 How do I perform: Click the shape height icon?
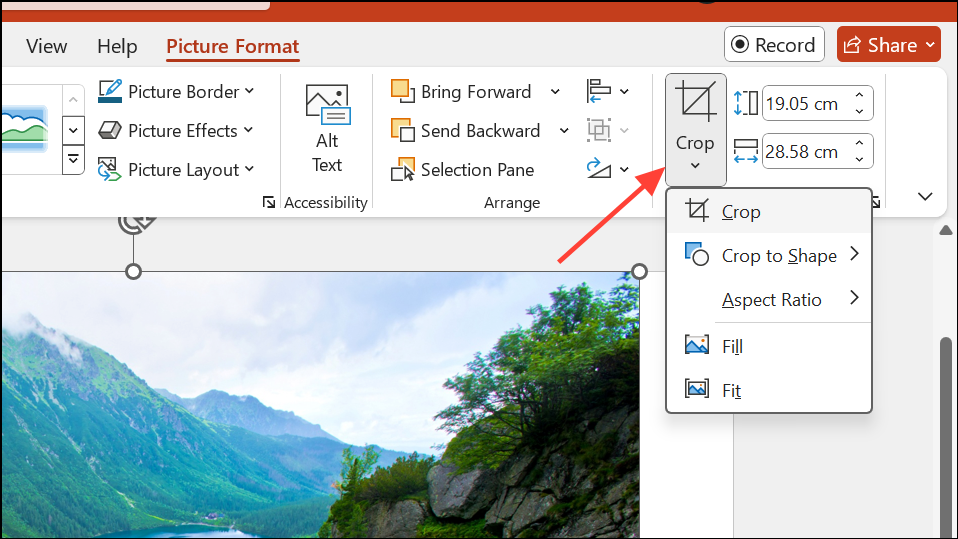point(745,103)
